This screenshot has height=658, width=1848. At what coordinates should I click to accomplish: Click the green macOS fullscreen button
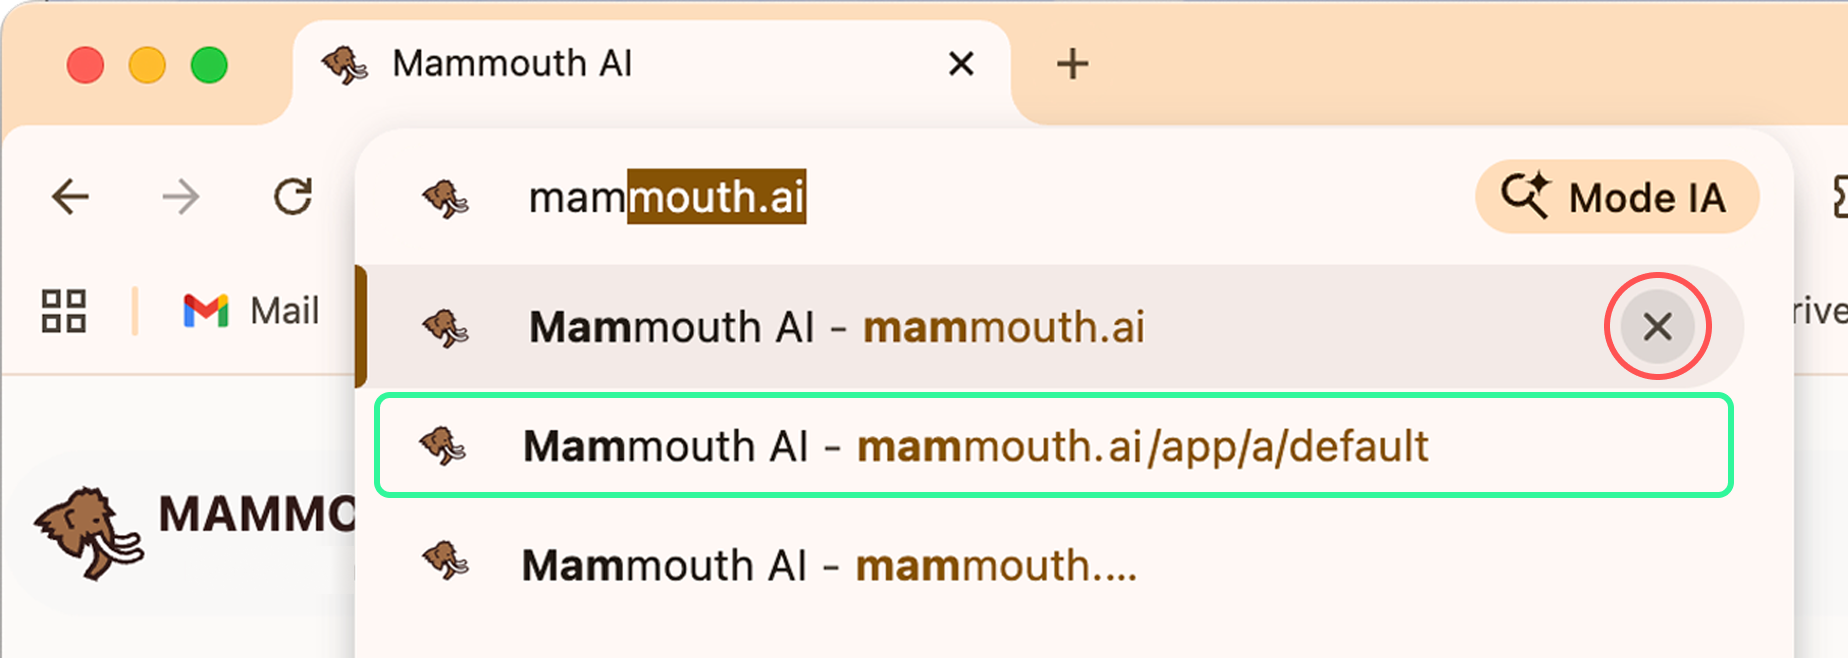pos(209,66)
